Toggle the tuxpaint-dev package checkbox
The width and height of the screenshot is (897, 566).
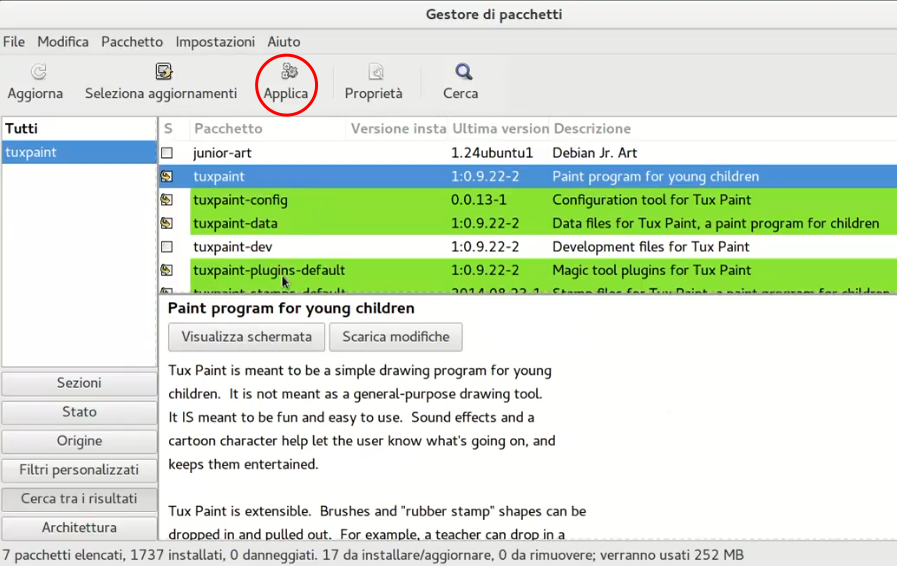tap(167, 247)
